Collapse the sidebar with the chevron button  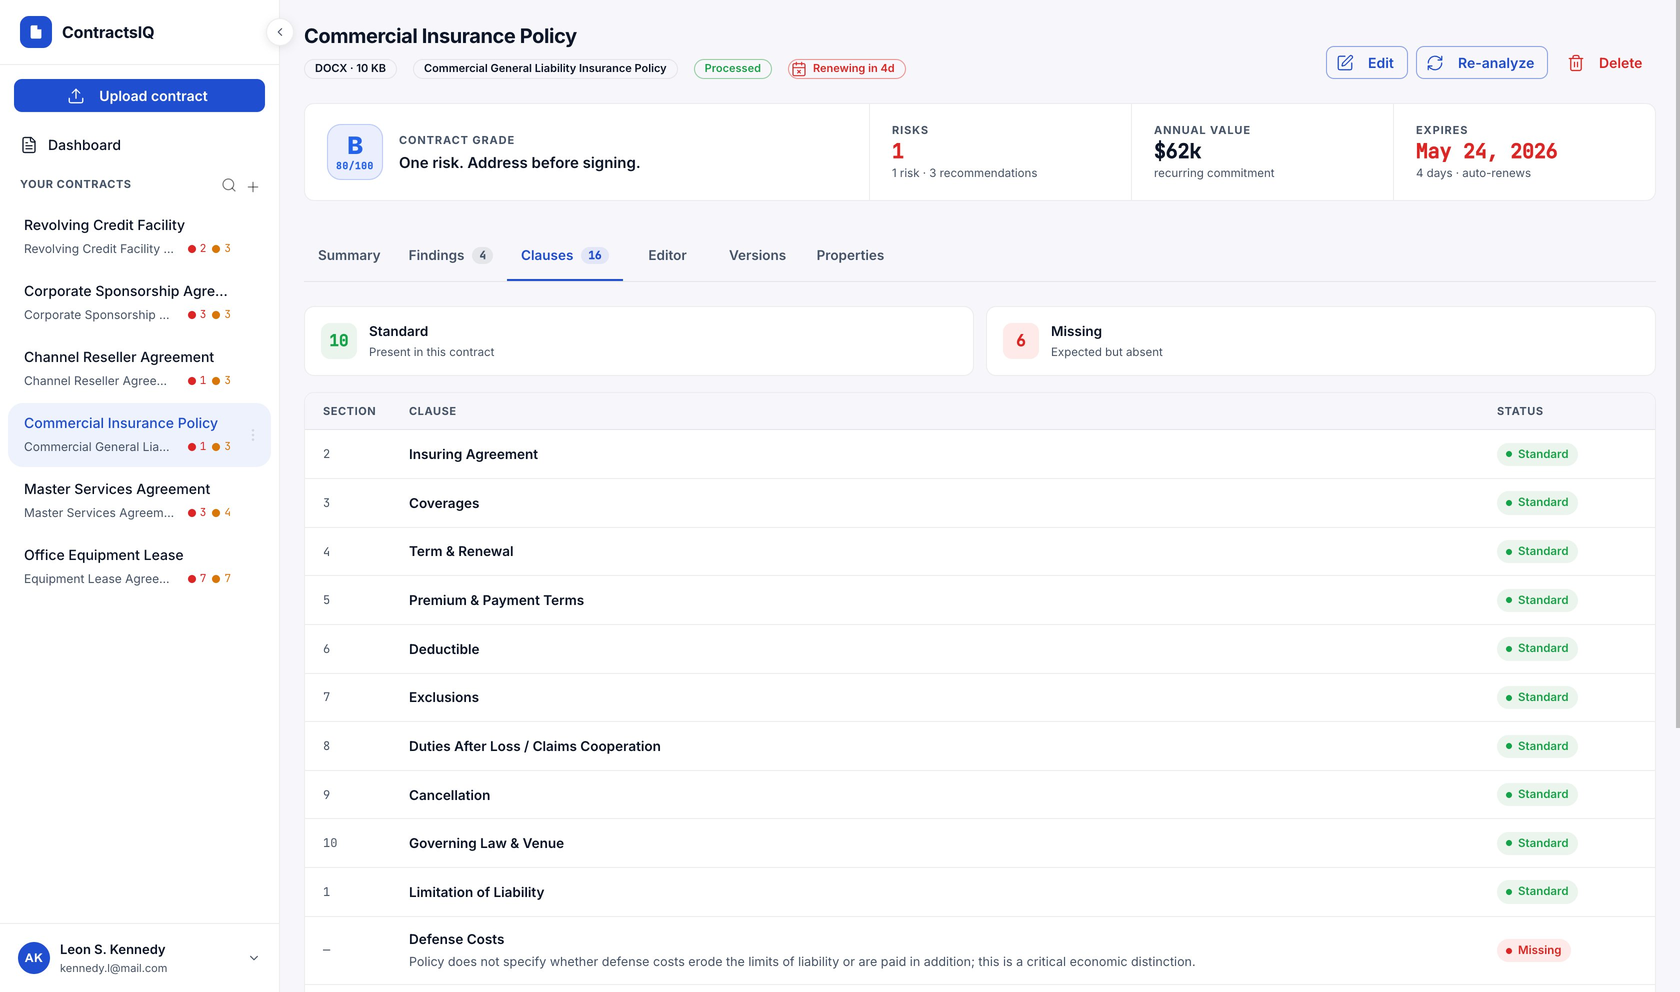[x=280, y=32]
